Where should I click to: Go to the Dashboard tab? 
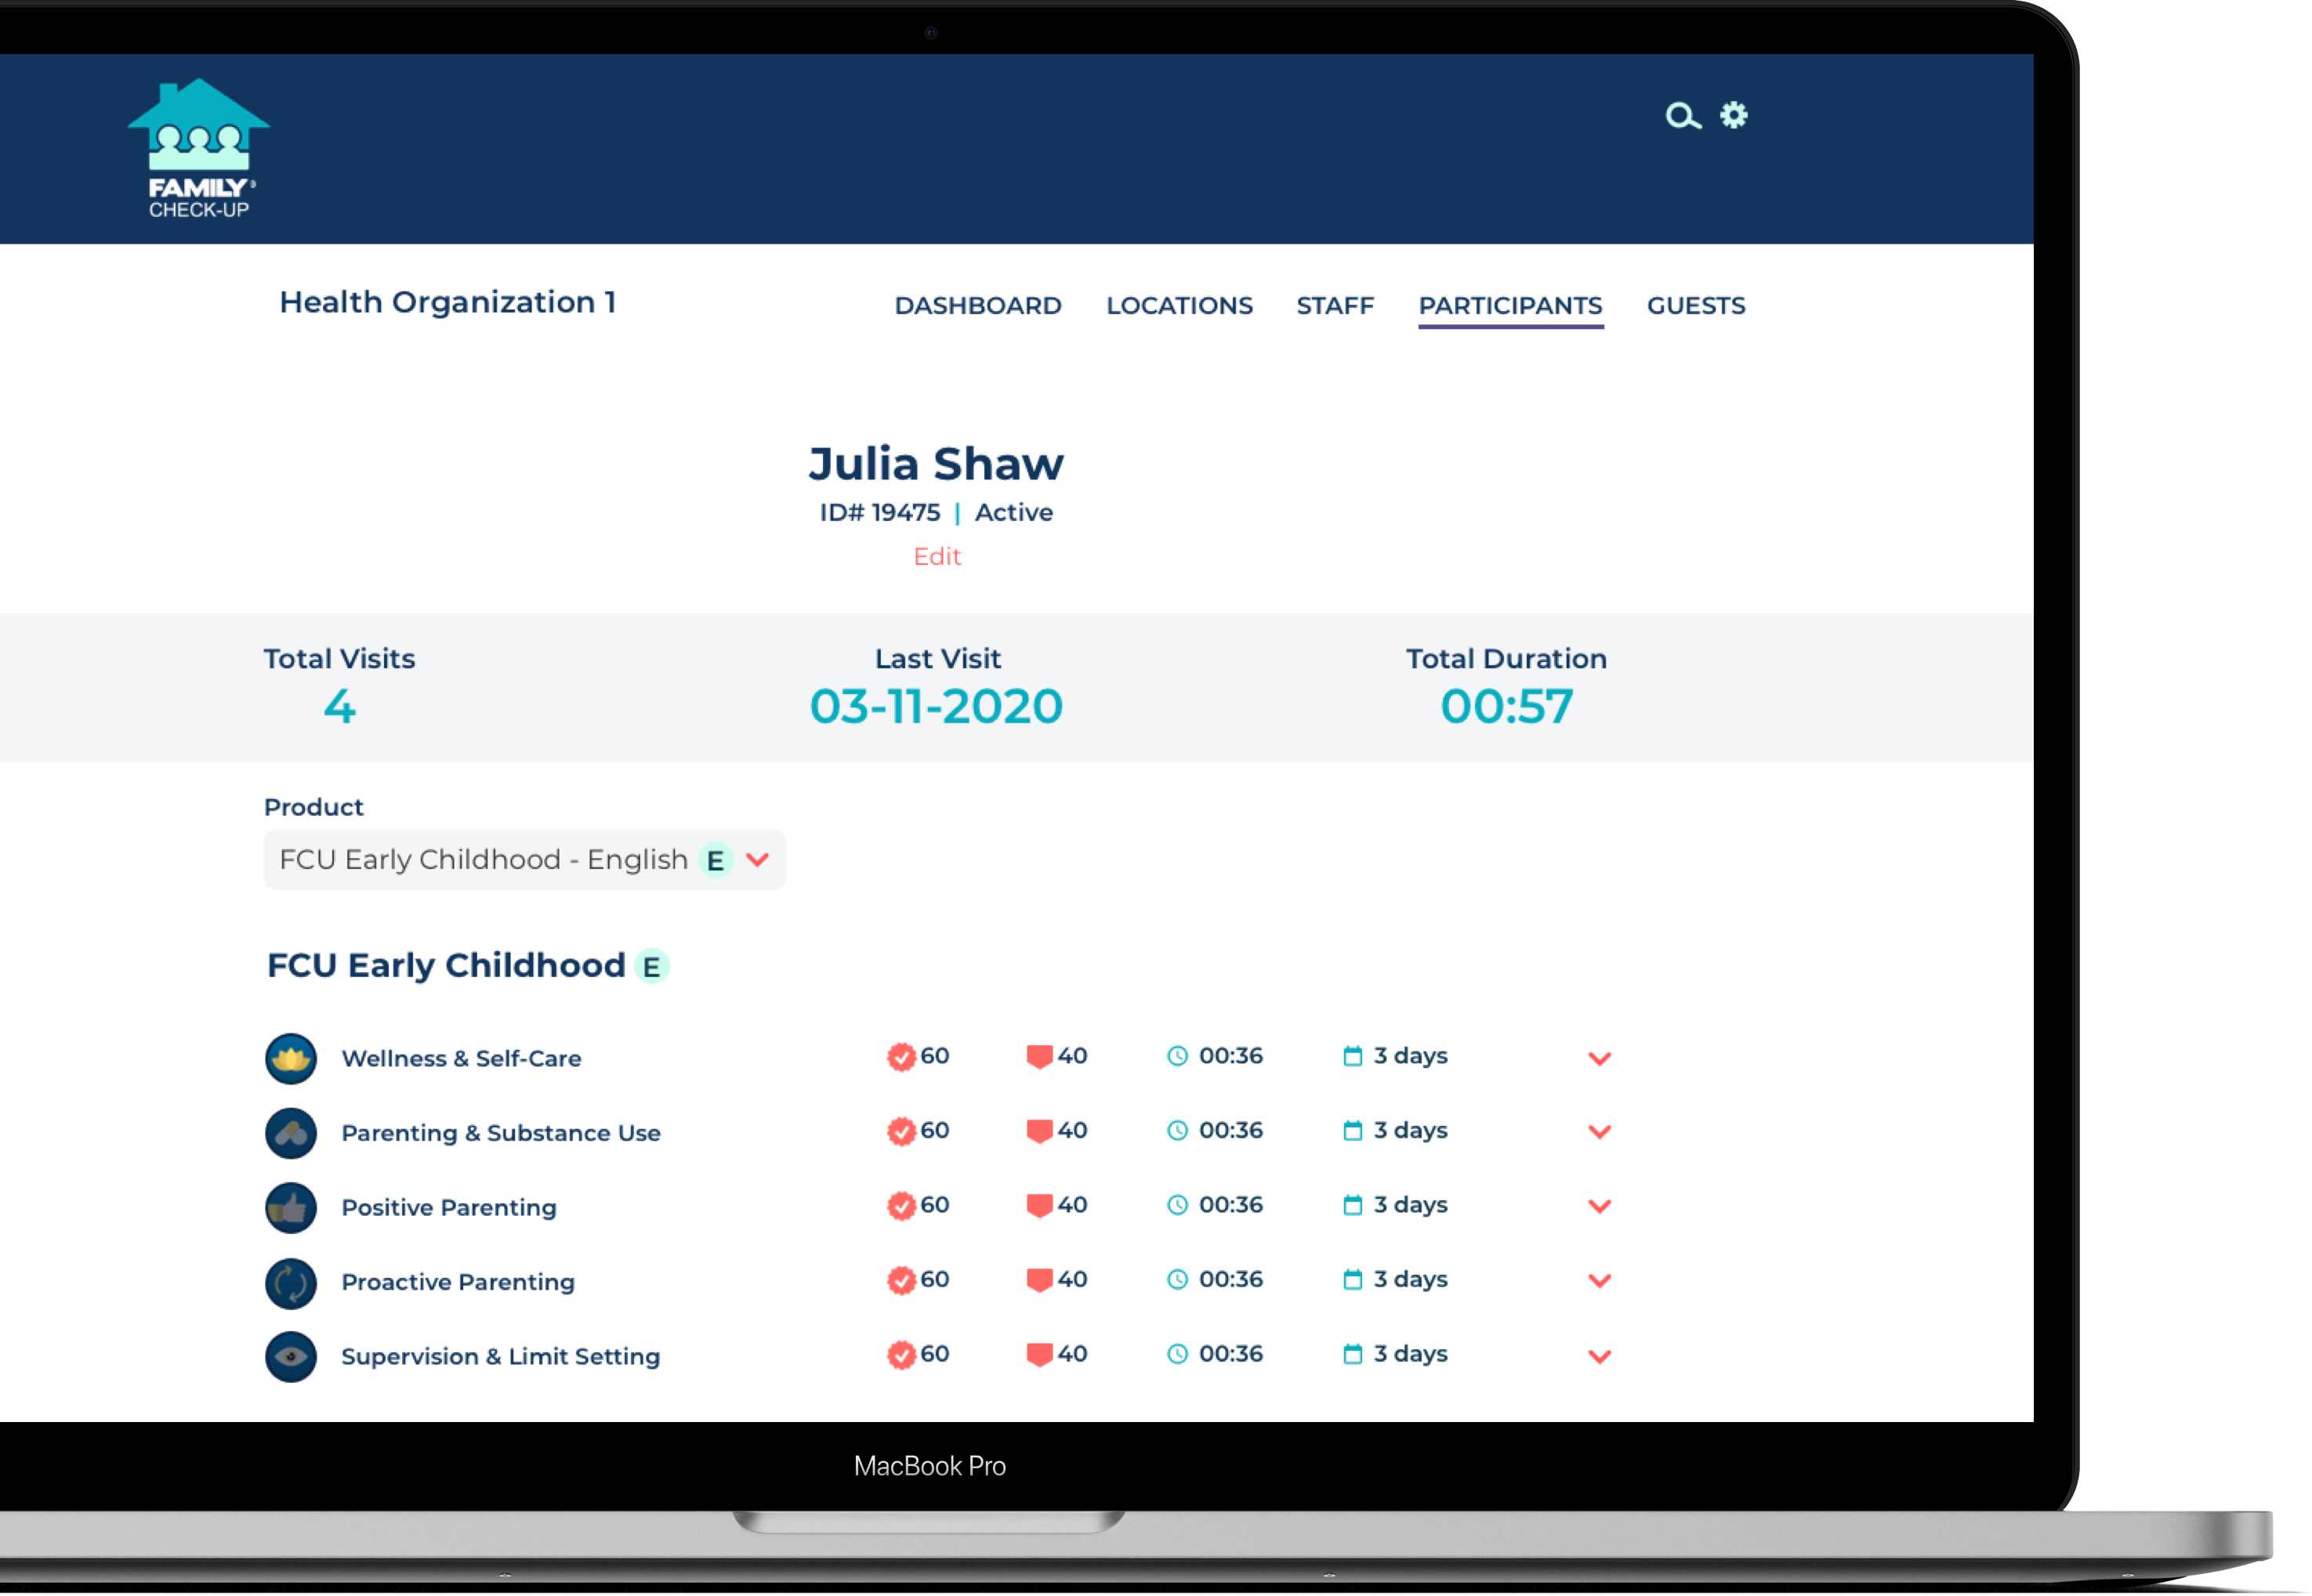(978, 306)
